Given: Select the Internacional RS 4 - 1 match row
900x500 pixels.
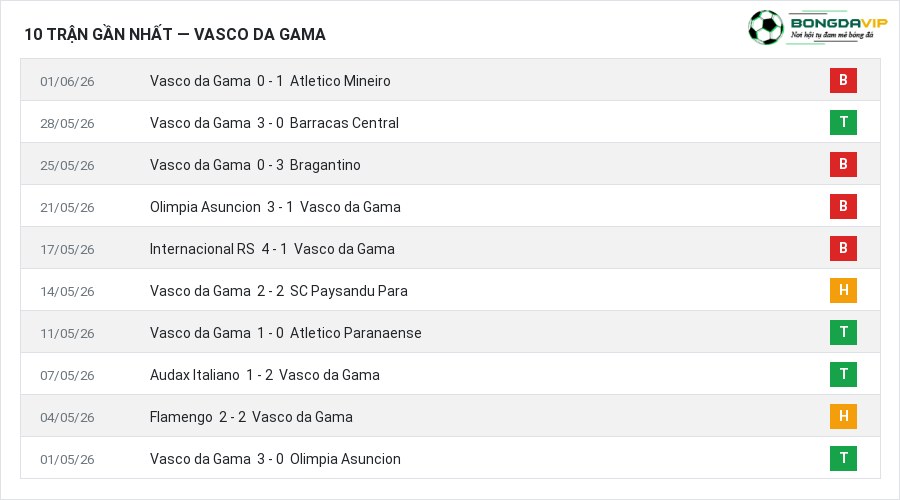Looking at the screenshot, I should tap(450, 248).
